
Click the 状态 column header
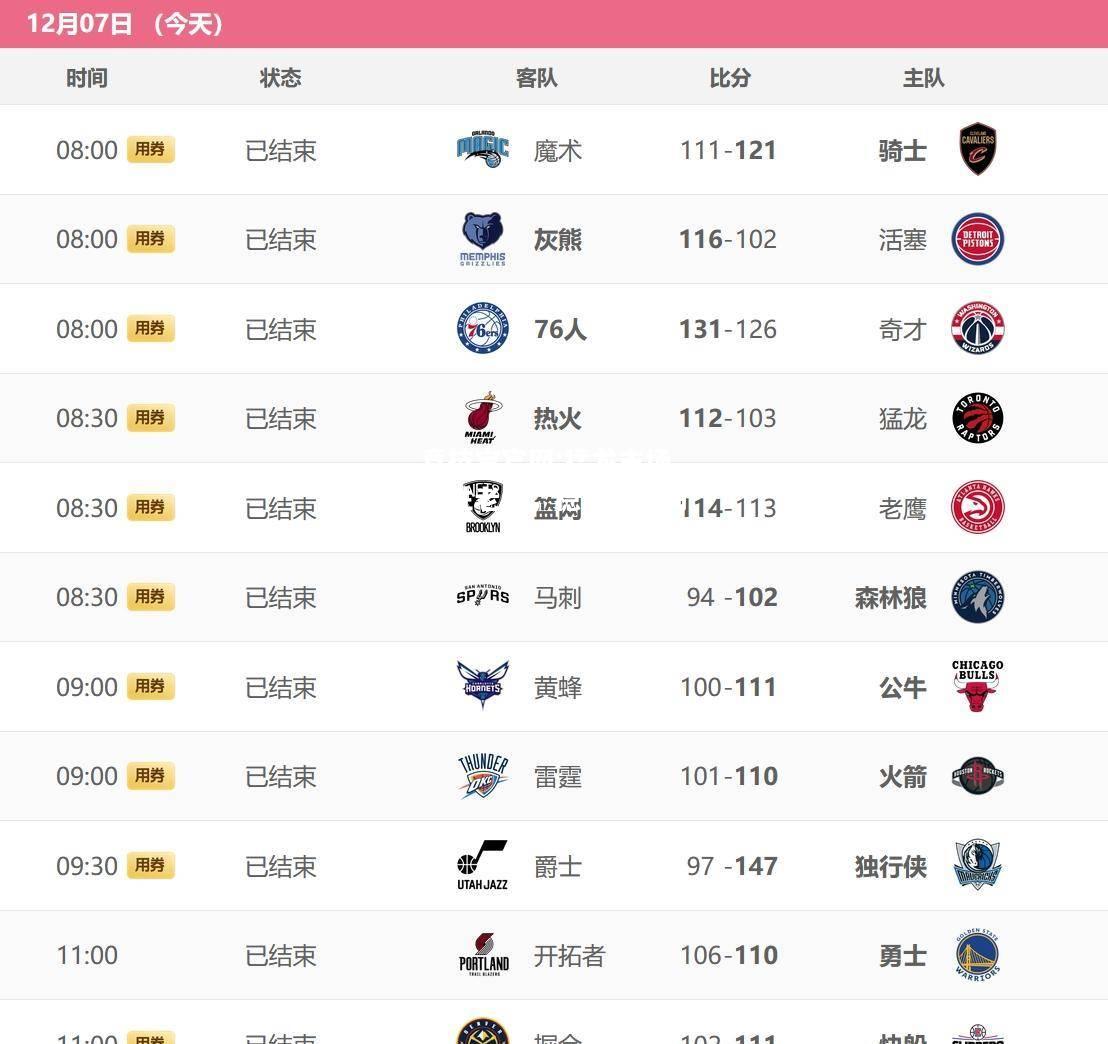281,78
